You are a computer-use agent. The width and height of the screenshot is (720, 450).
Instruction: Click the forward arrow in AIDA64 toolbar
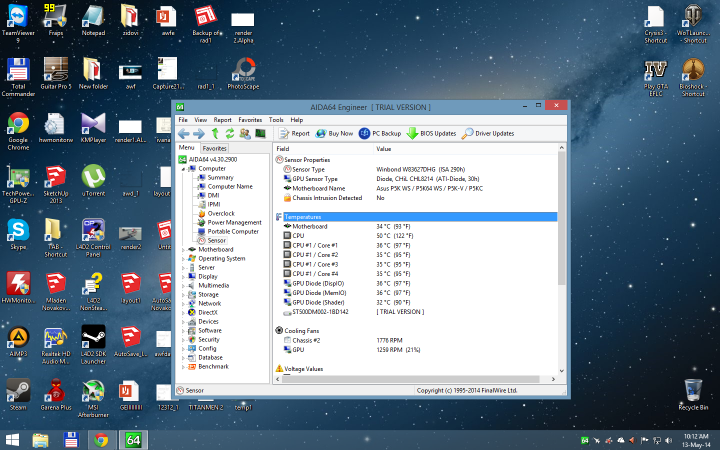[x=199, y=134]
